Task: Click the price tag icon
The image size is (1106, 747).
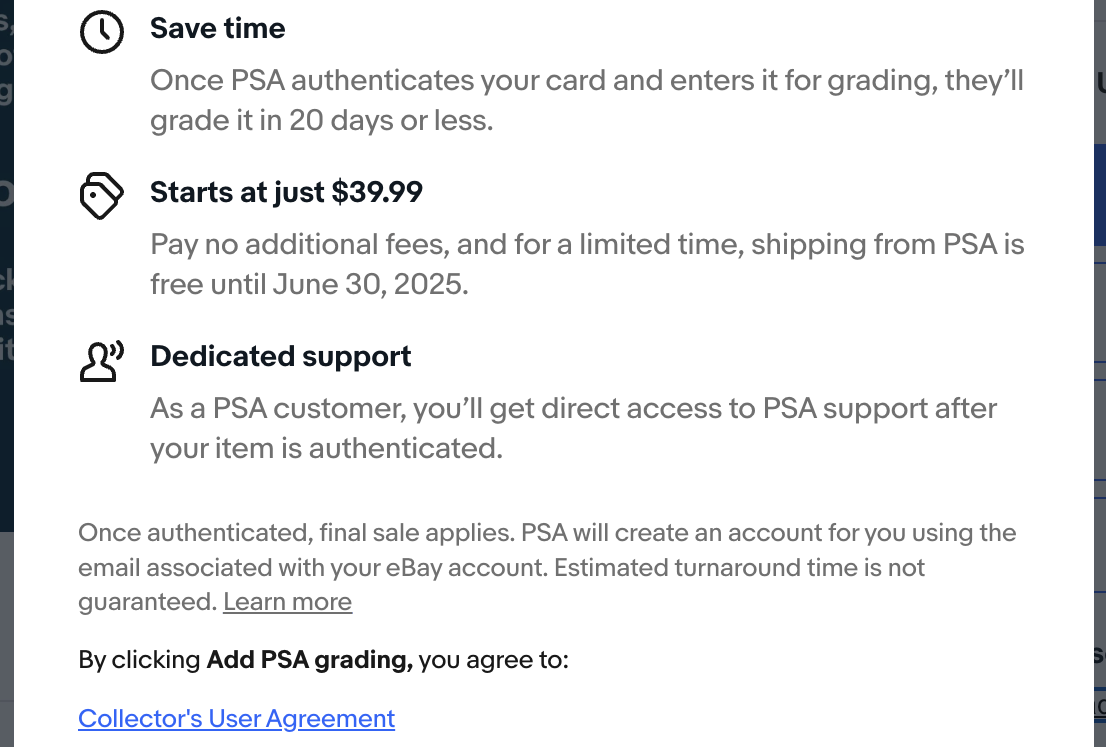Action: (x=101, y=195)
